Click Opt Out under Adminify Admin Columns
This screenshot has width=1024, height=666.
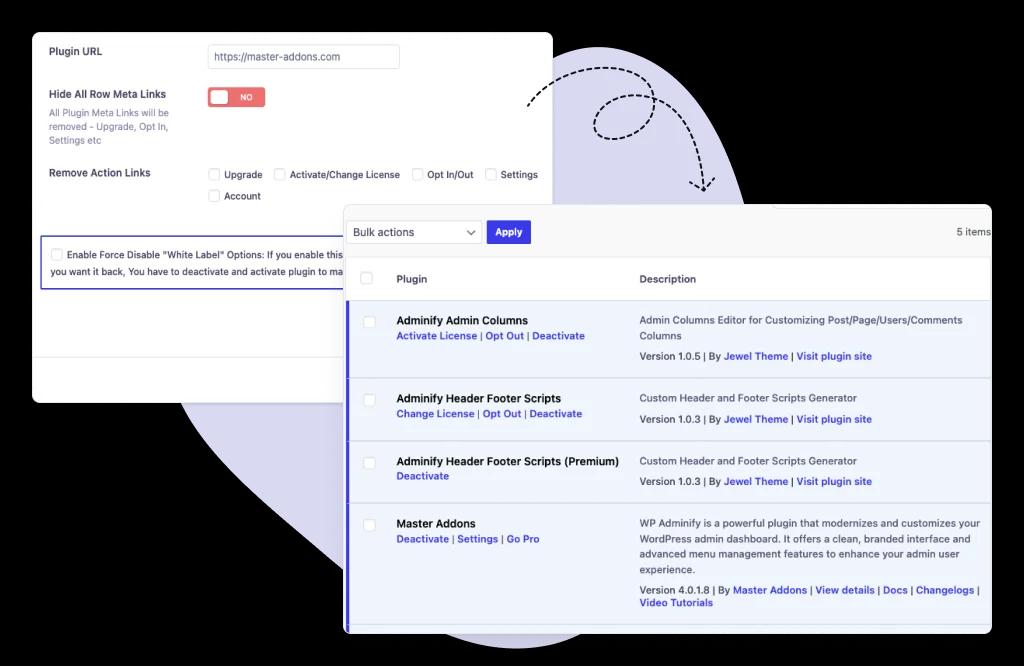tap(504, 336)
